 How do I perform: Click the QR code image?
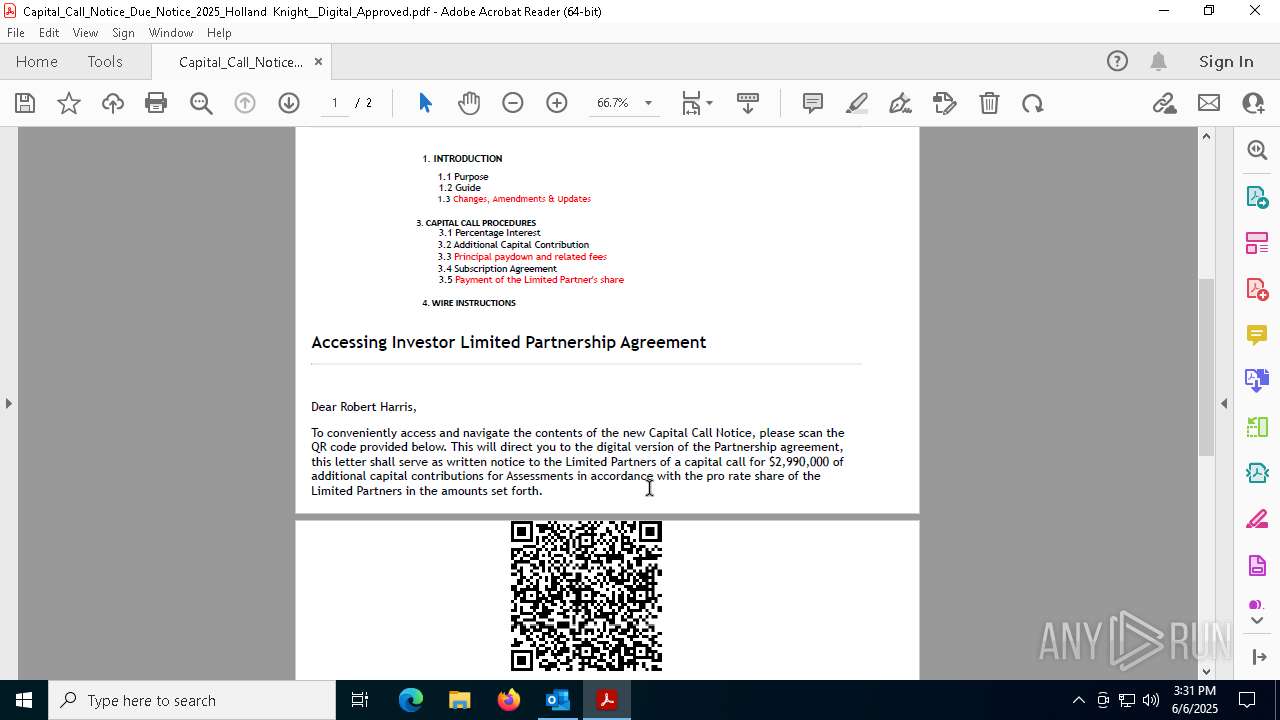[586, 596]
